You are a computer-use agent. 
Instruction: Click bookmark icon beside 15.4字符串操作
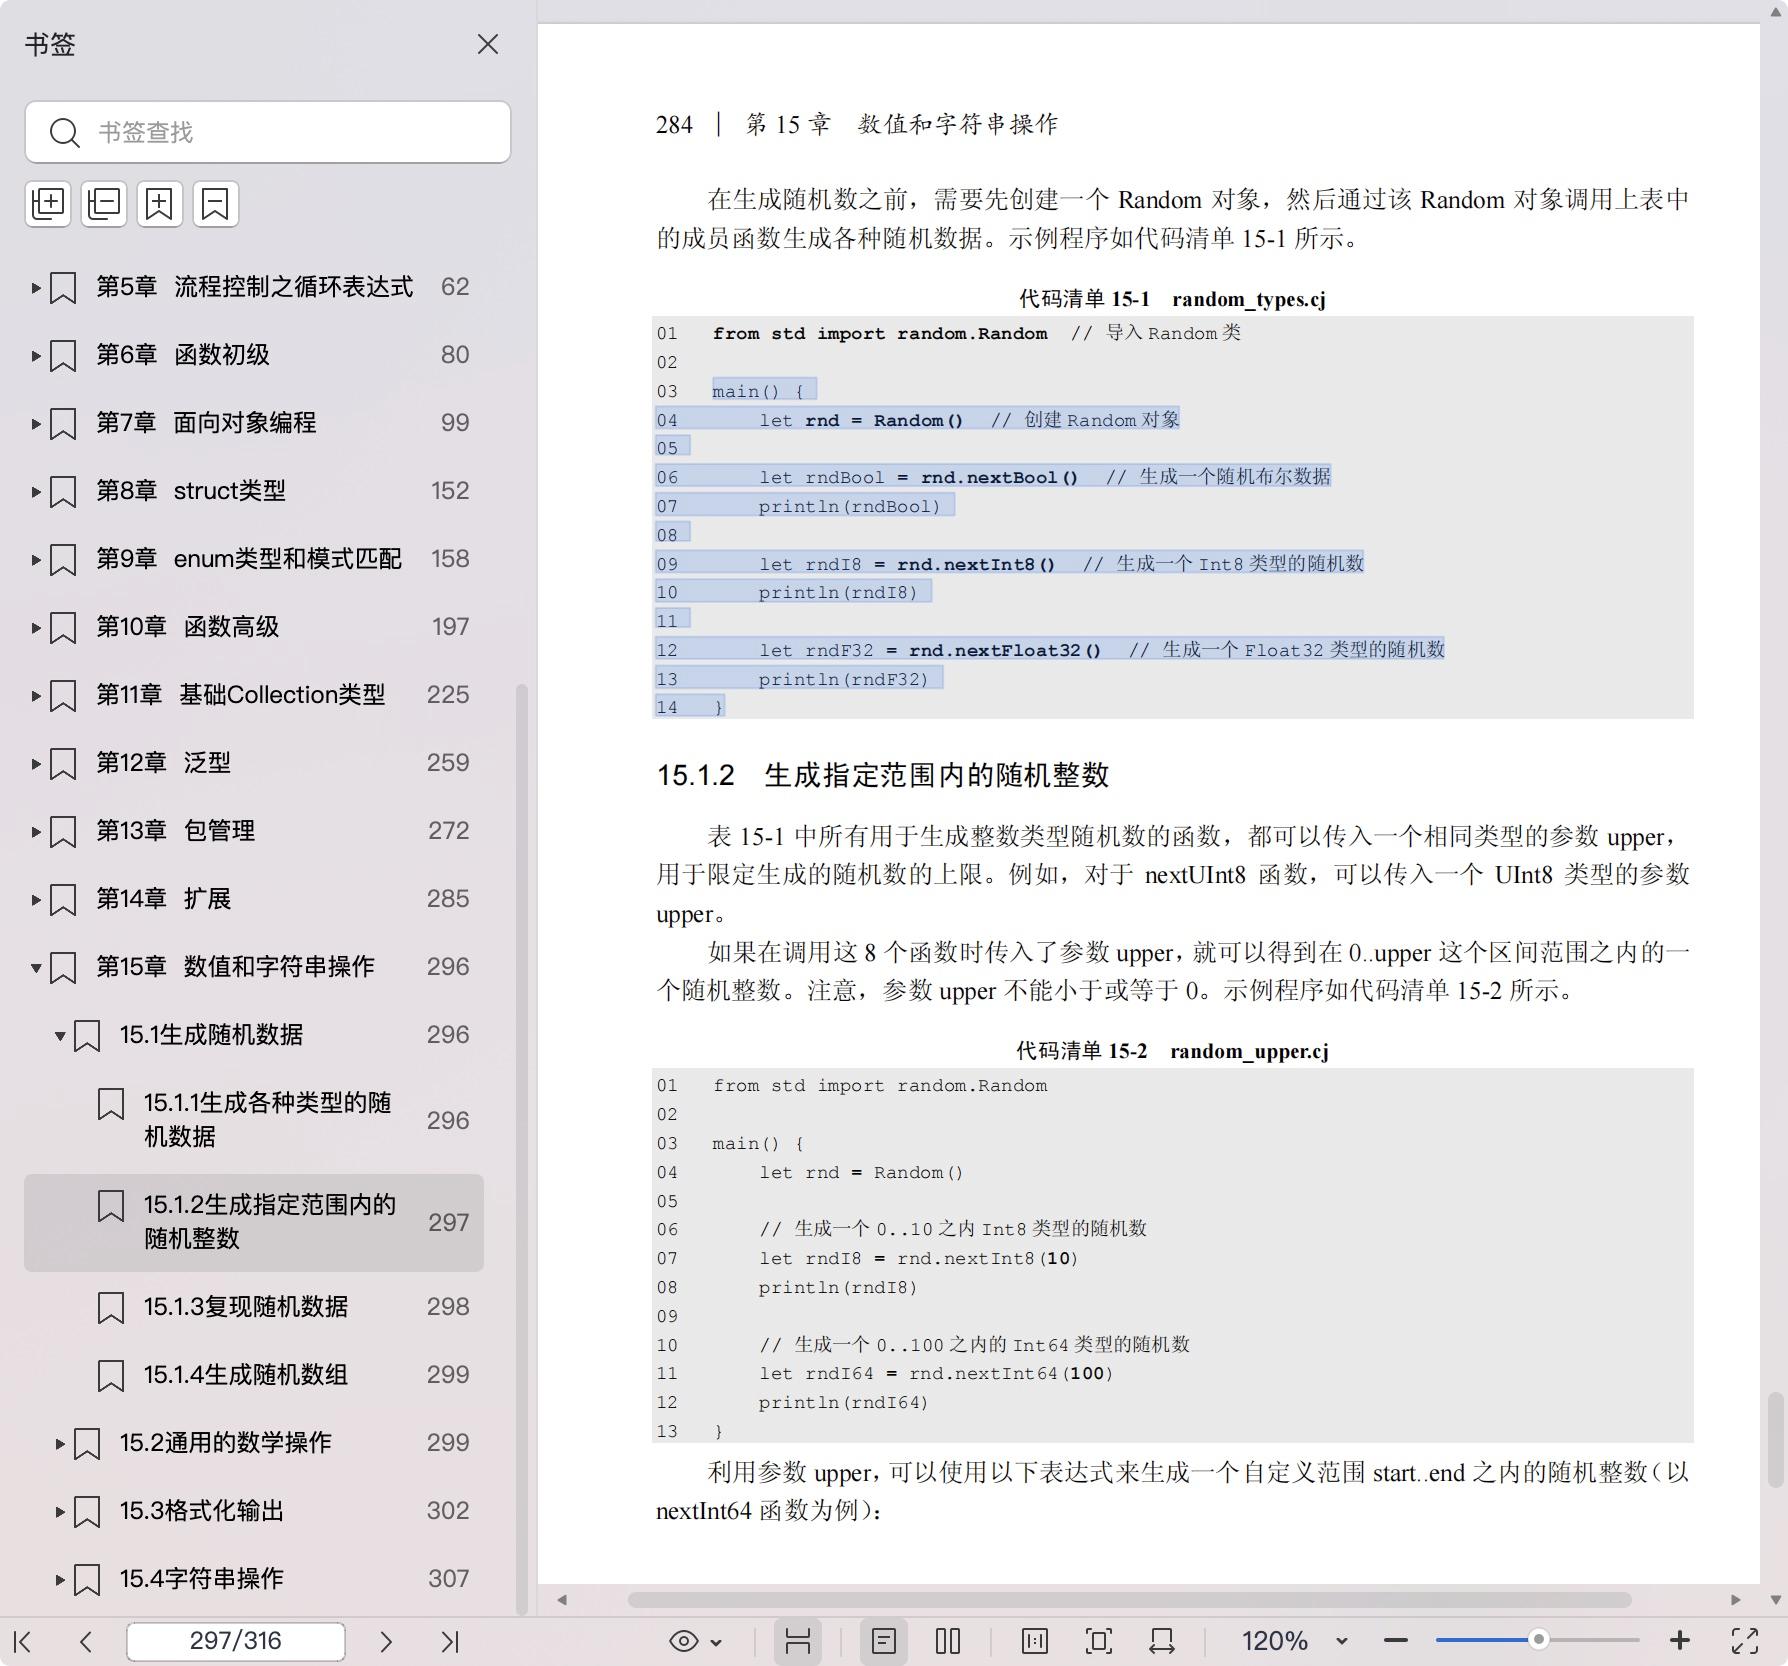pyautogui.click(x=87, y=1580)
